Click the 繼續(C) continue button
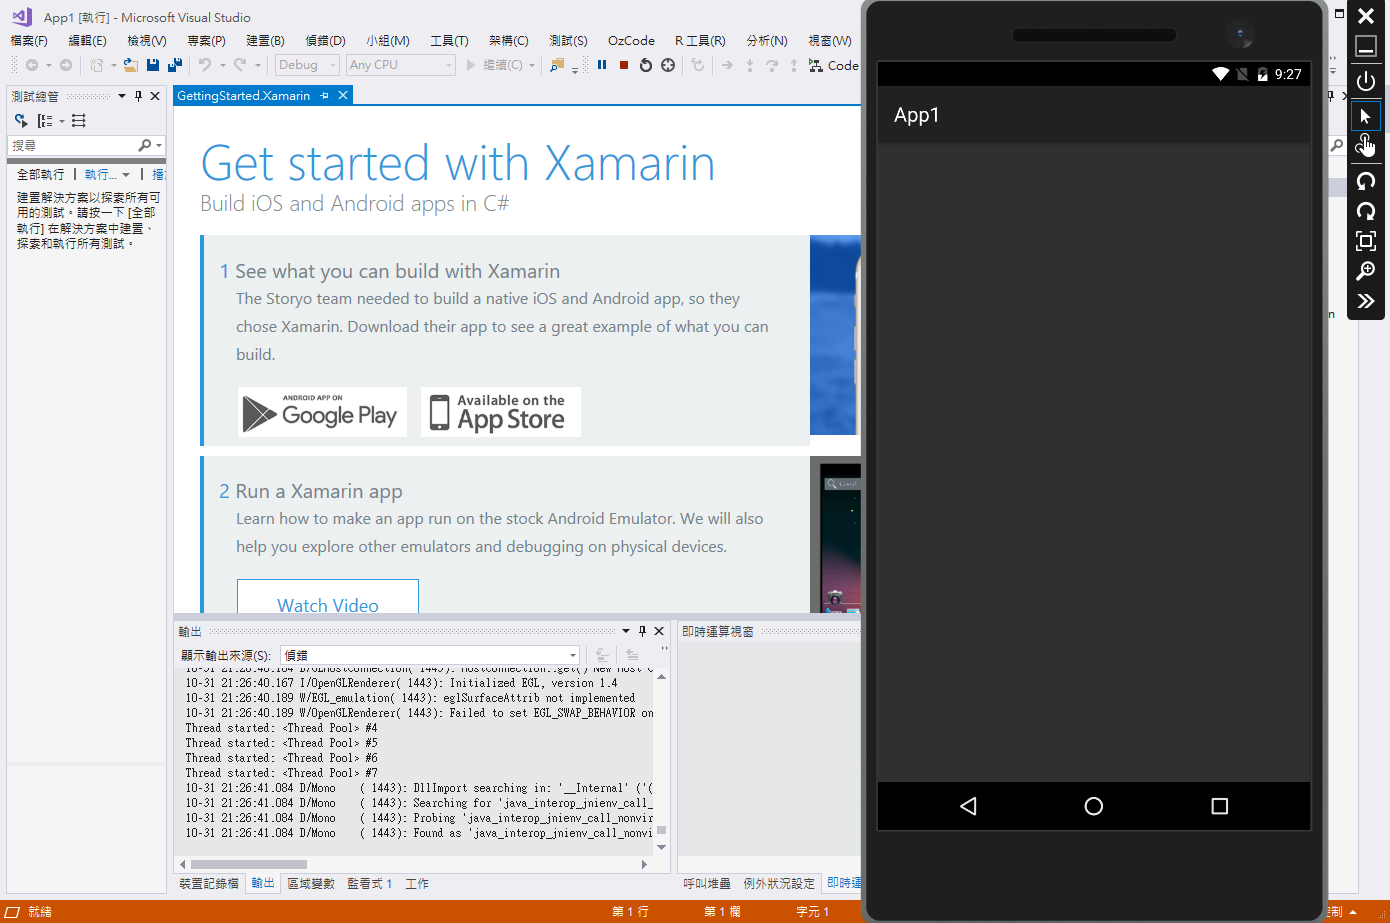This screenshot has width=1390, height=923. pyautogui.click(x=494, y=65)
